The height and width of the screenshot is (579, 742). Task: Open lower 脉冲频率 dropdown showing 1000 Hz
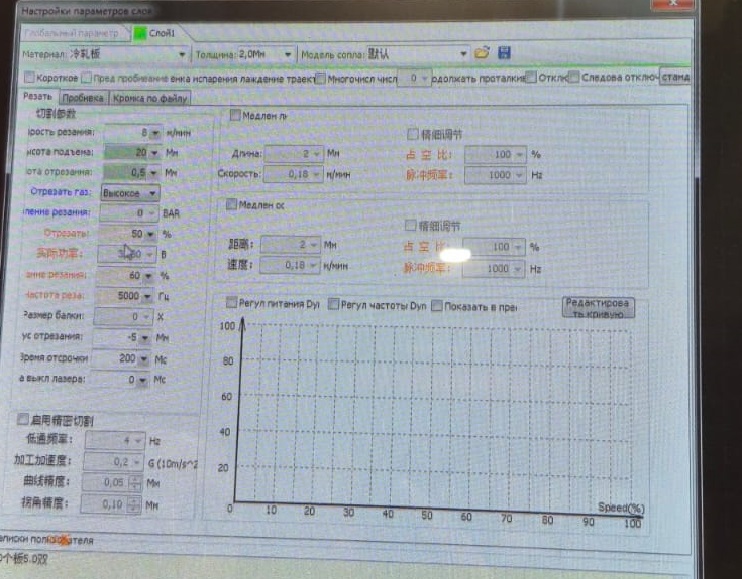[x=517, y=269]
